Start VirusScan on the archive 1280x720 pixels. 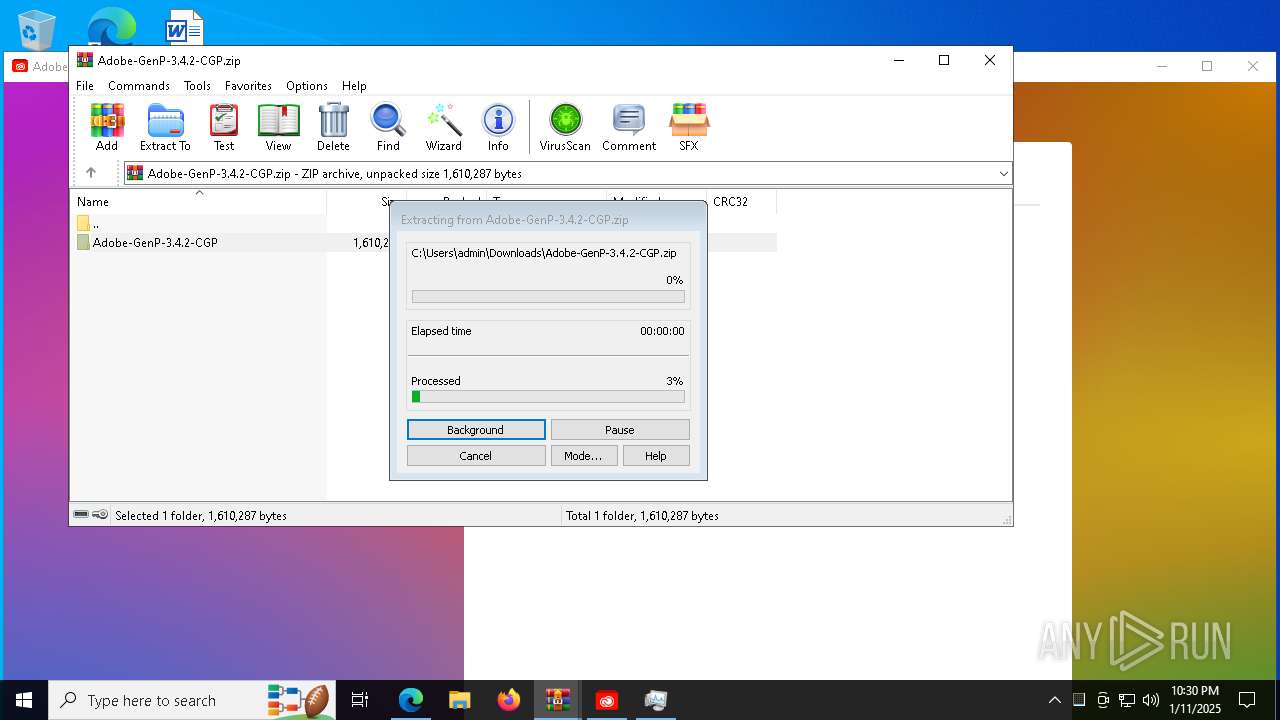[565, 127]
